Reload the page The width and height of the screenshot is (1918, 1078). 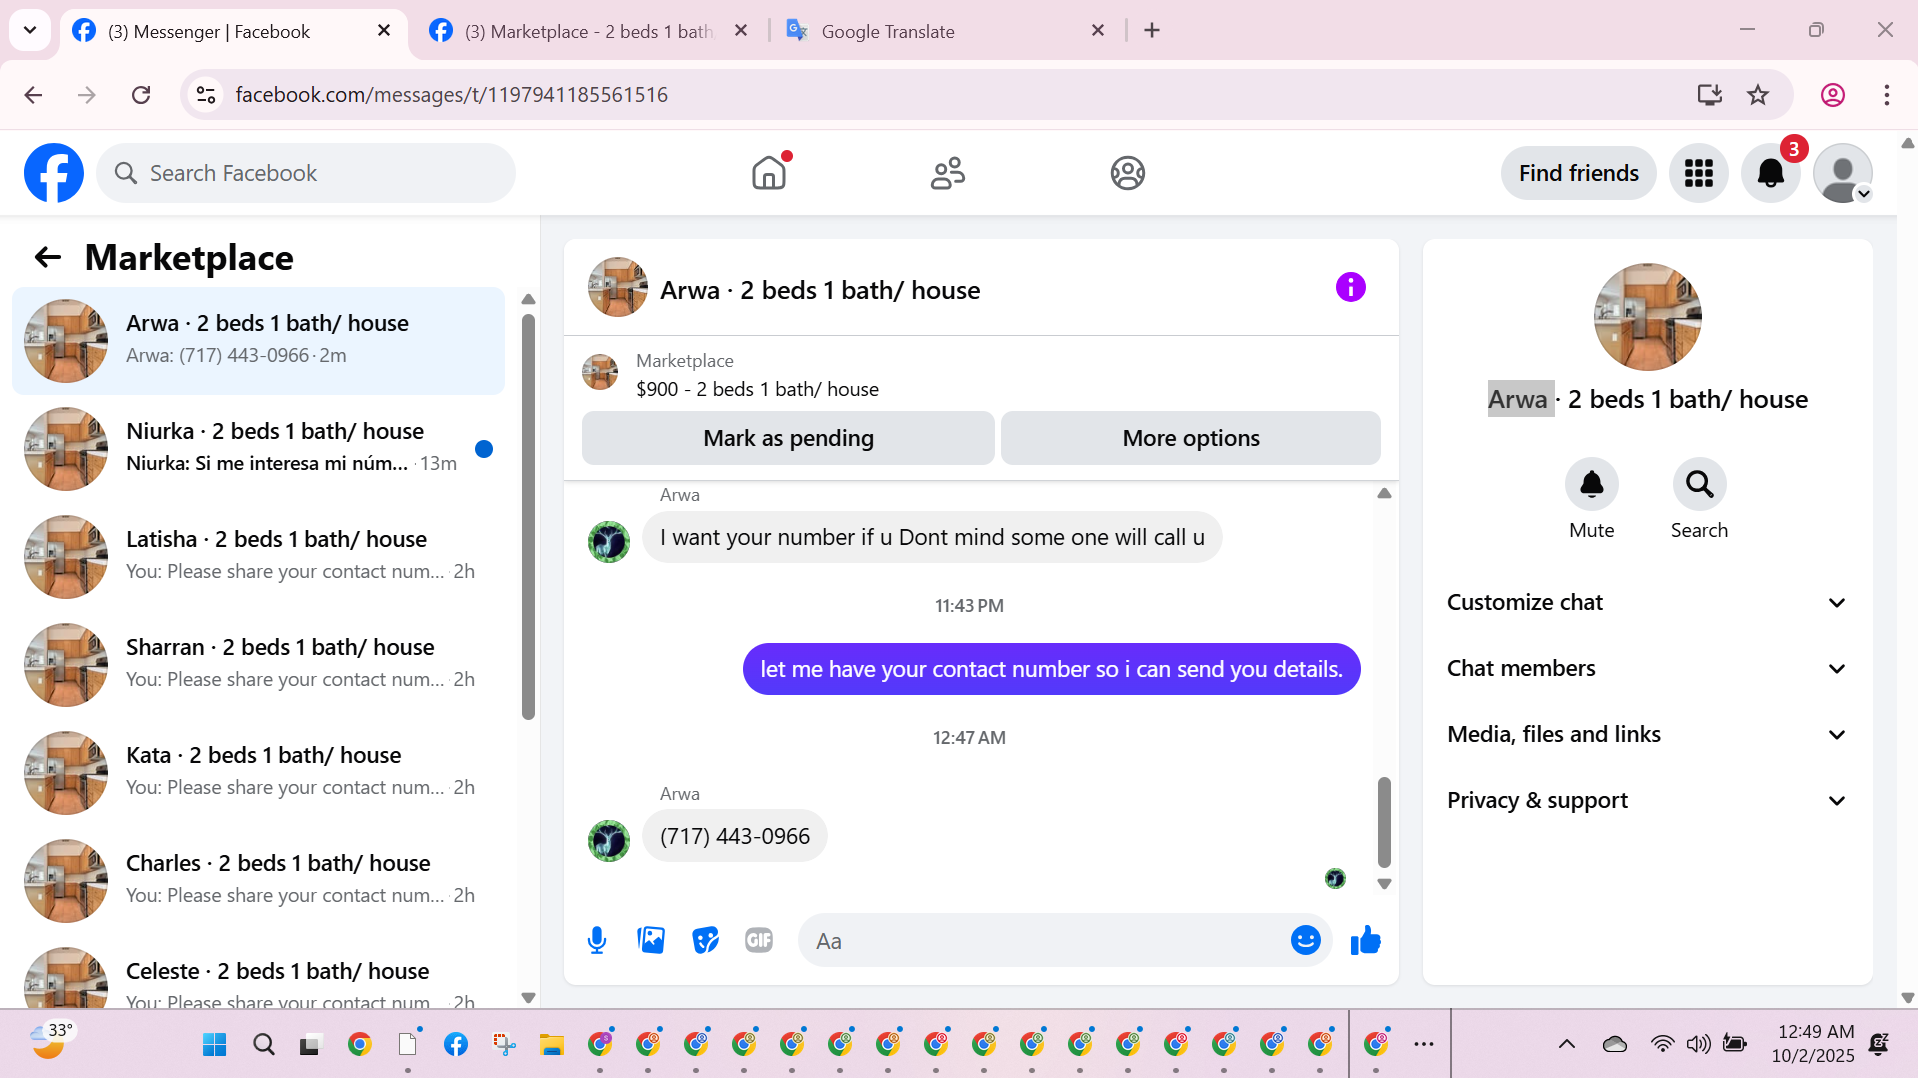click(x=141, y=95)
